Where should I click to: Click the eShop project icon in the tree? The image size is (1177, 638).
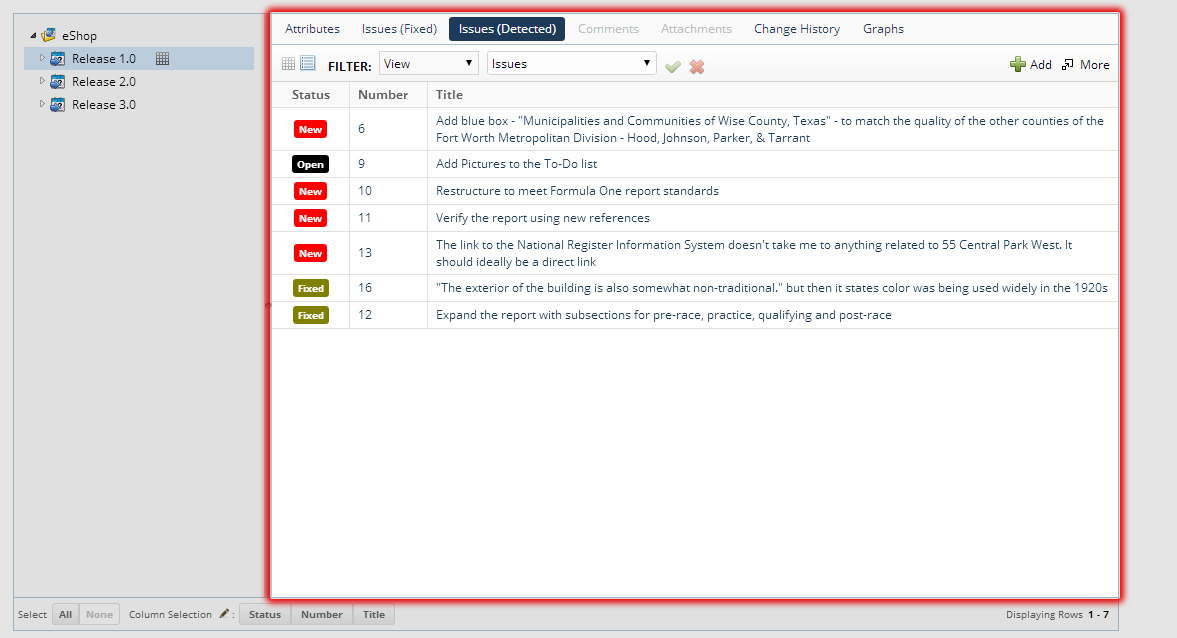(49, 35)
